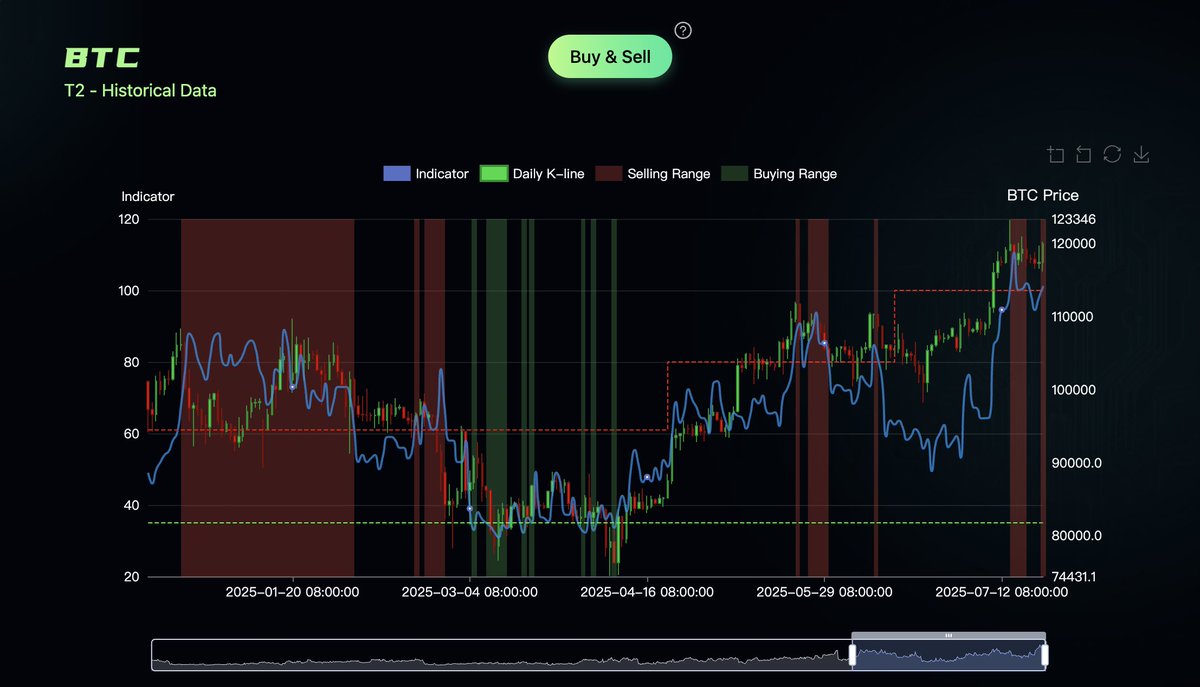Toggle the Indicator legend series
This screenshot has height=687, width=1200.
[x=426, y=174]
